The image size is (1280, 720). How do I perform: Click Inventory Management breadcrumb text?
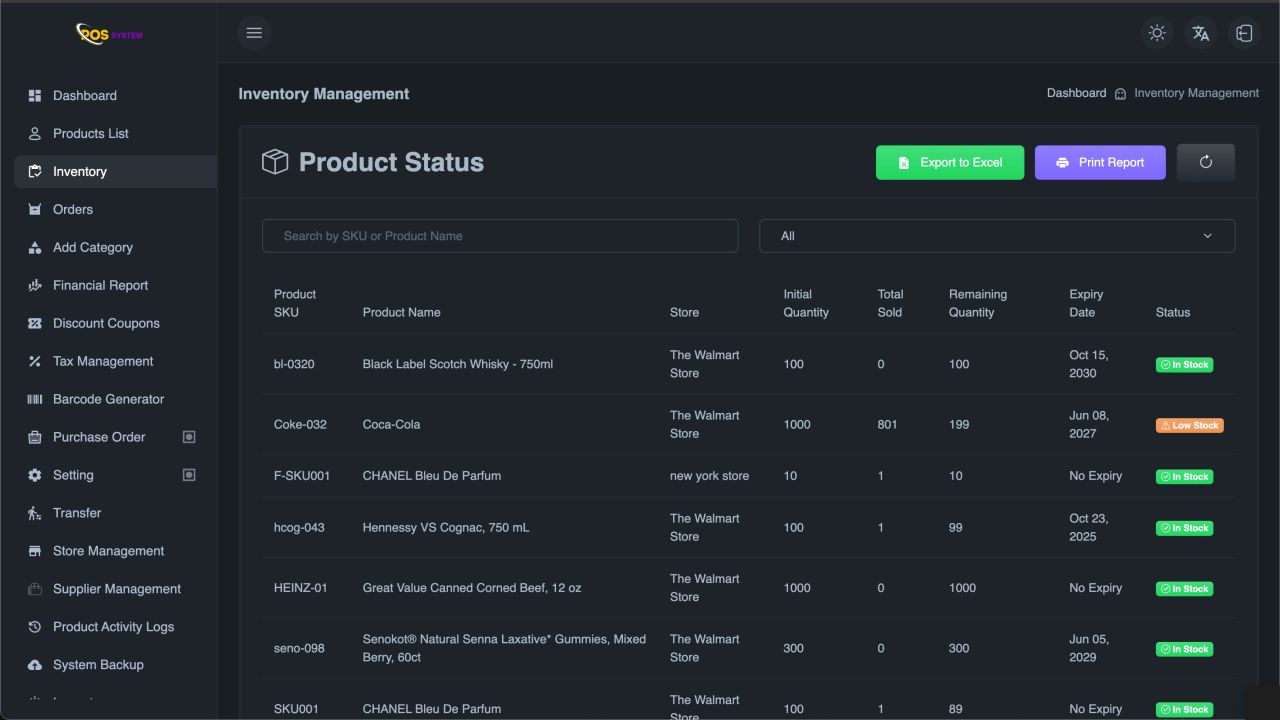click(1196, 93)
